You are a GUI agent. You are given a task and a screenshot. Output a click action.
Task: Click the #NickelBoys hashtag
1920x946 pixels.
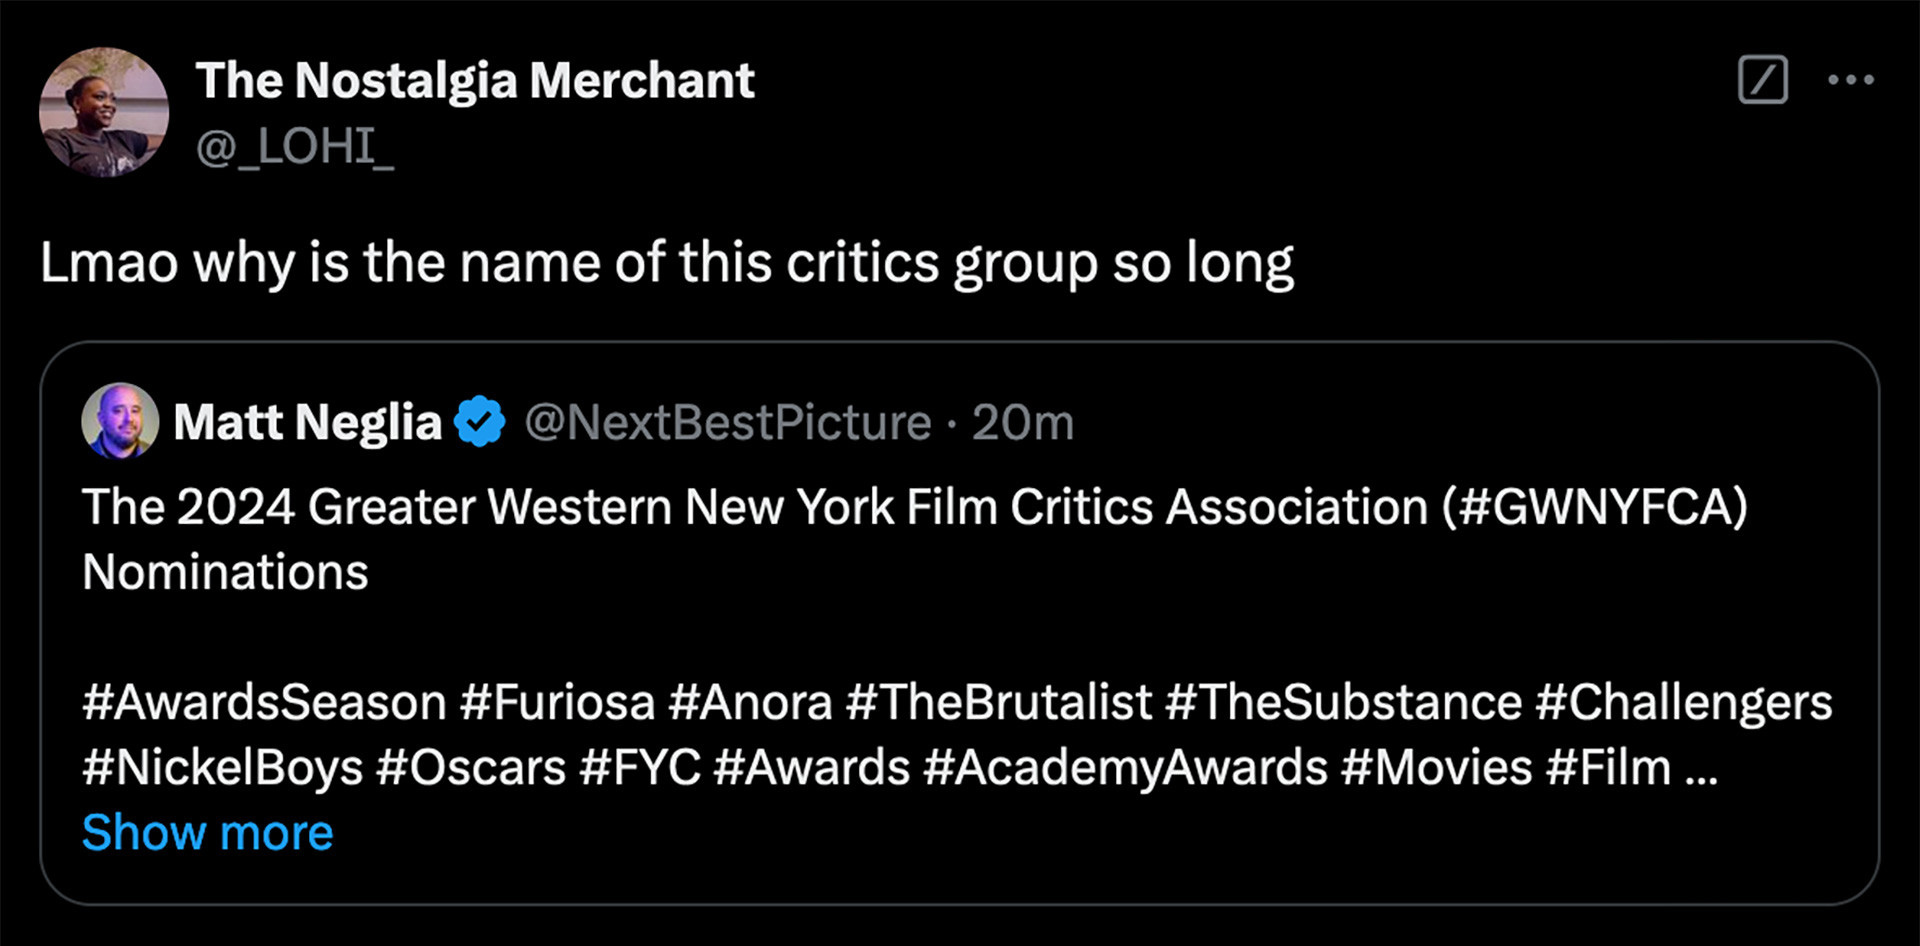222,768
